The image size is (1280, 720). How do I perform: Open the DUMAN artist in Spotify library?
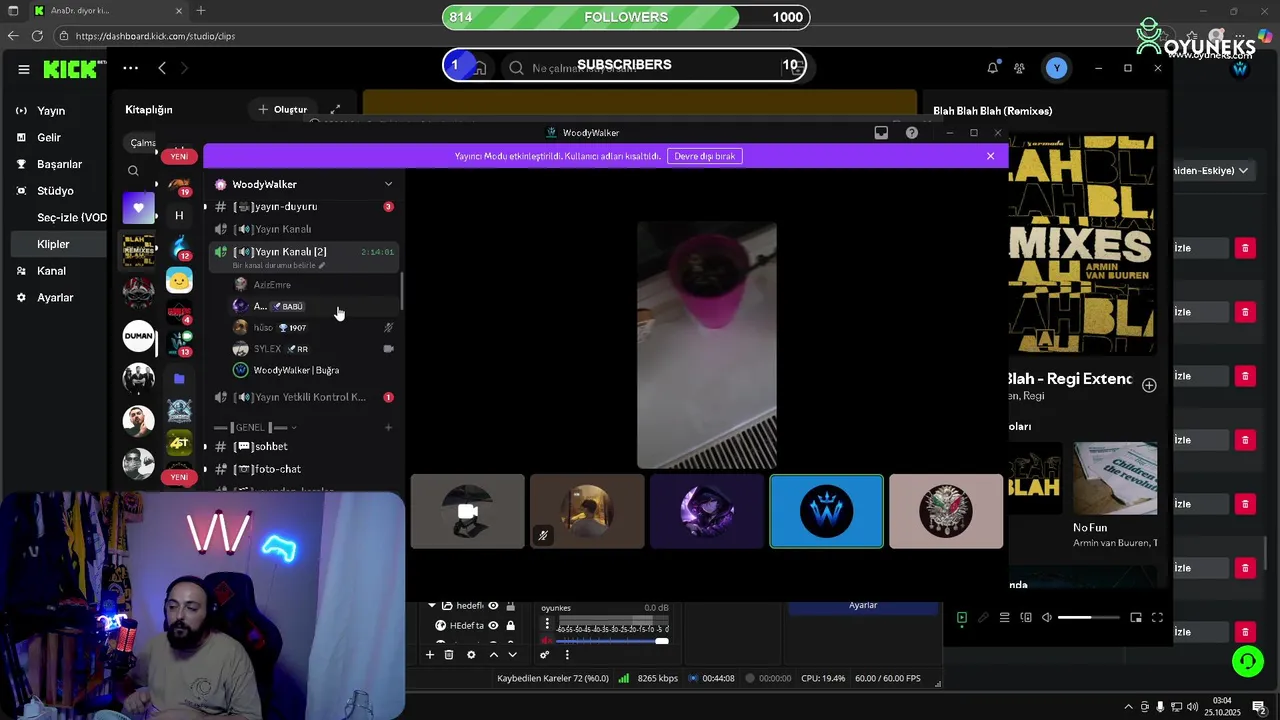tap(138, 336)
